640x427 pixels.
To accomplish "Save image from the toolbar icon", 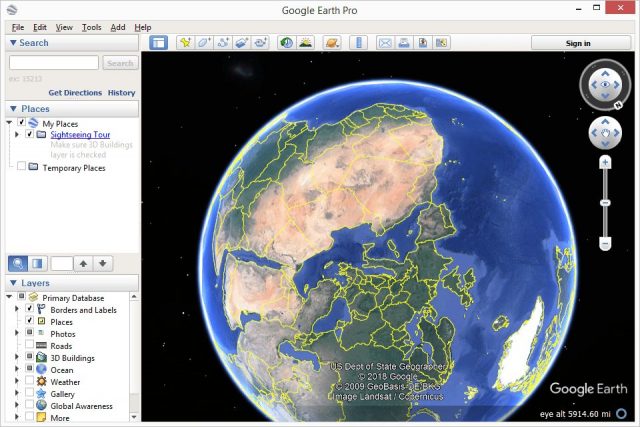I will pyautogui.click(x=422, y=43).
